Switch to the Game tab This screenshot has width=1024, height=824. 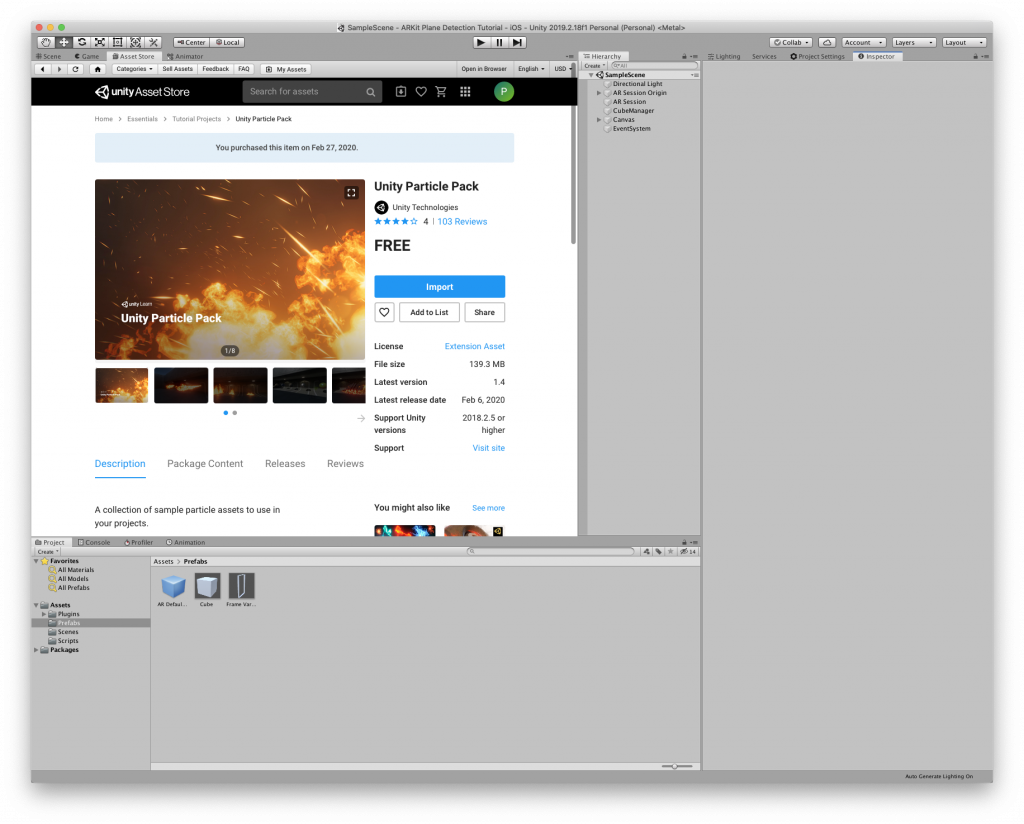pyautogui.click(x=87, y=57)
